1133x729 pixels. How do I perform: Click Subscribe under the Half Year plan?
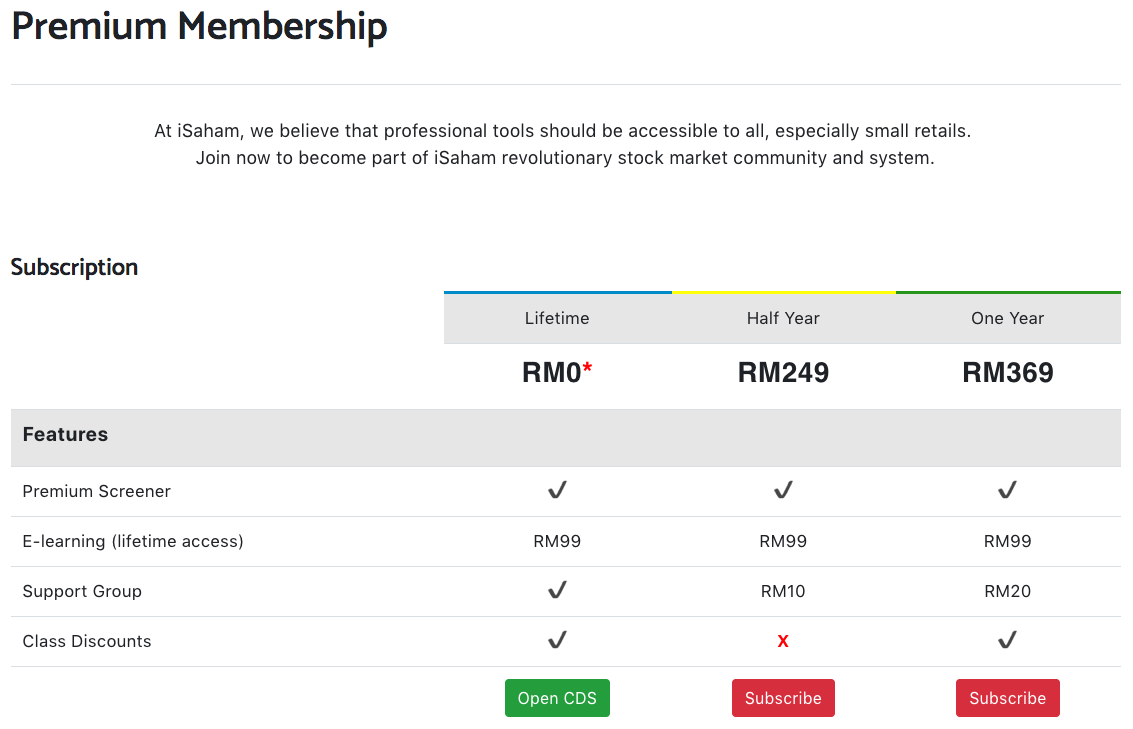coord(783,698)
